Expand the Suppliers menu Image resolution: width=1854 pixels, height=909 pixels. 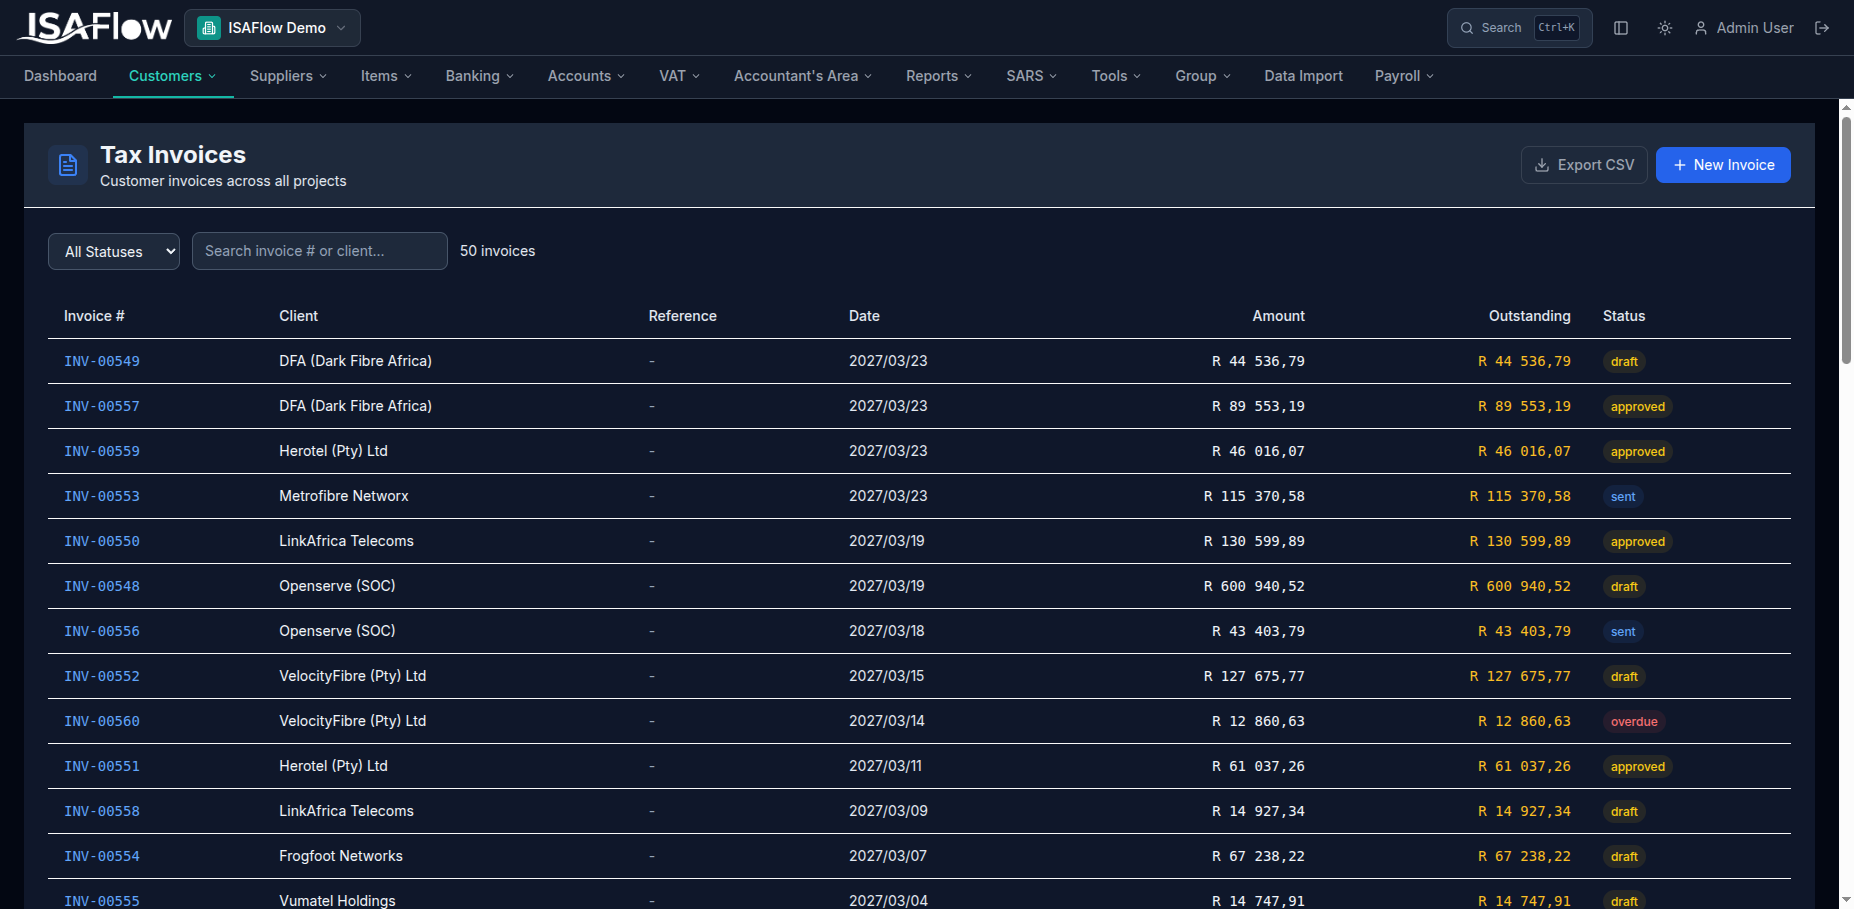(288, 76)
